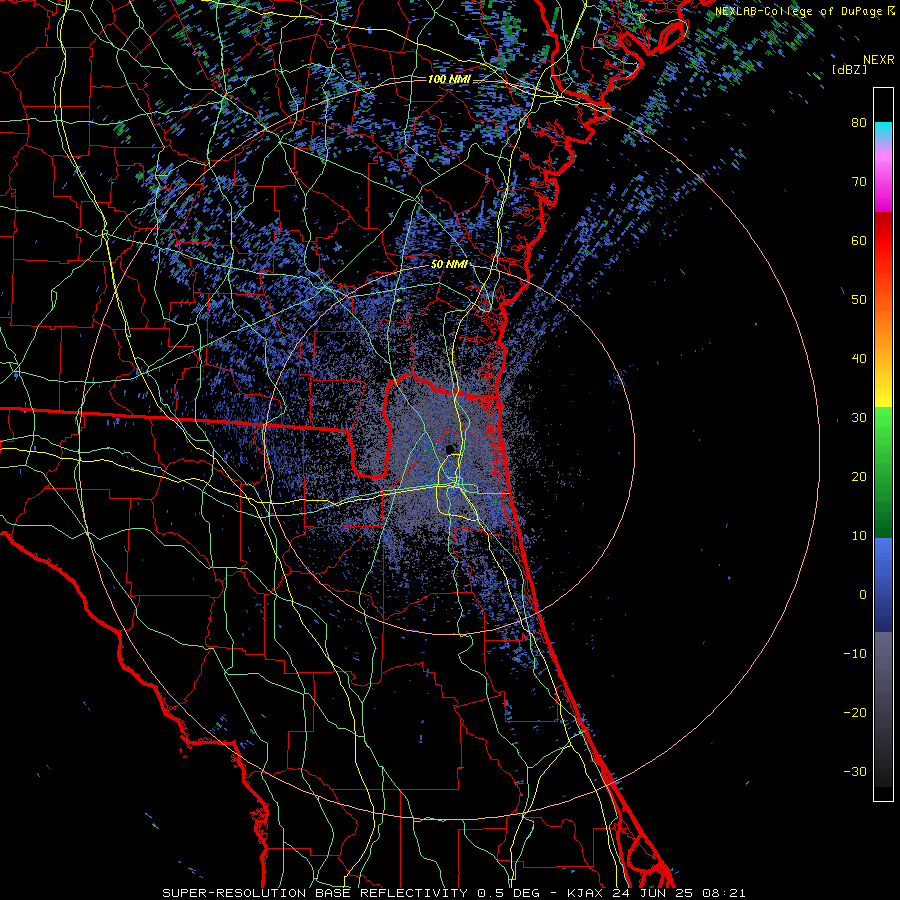
Task: Click the green segment of the reflectivity color bar
Action: (x=883, y=472)
